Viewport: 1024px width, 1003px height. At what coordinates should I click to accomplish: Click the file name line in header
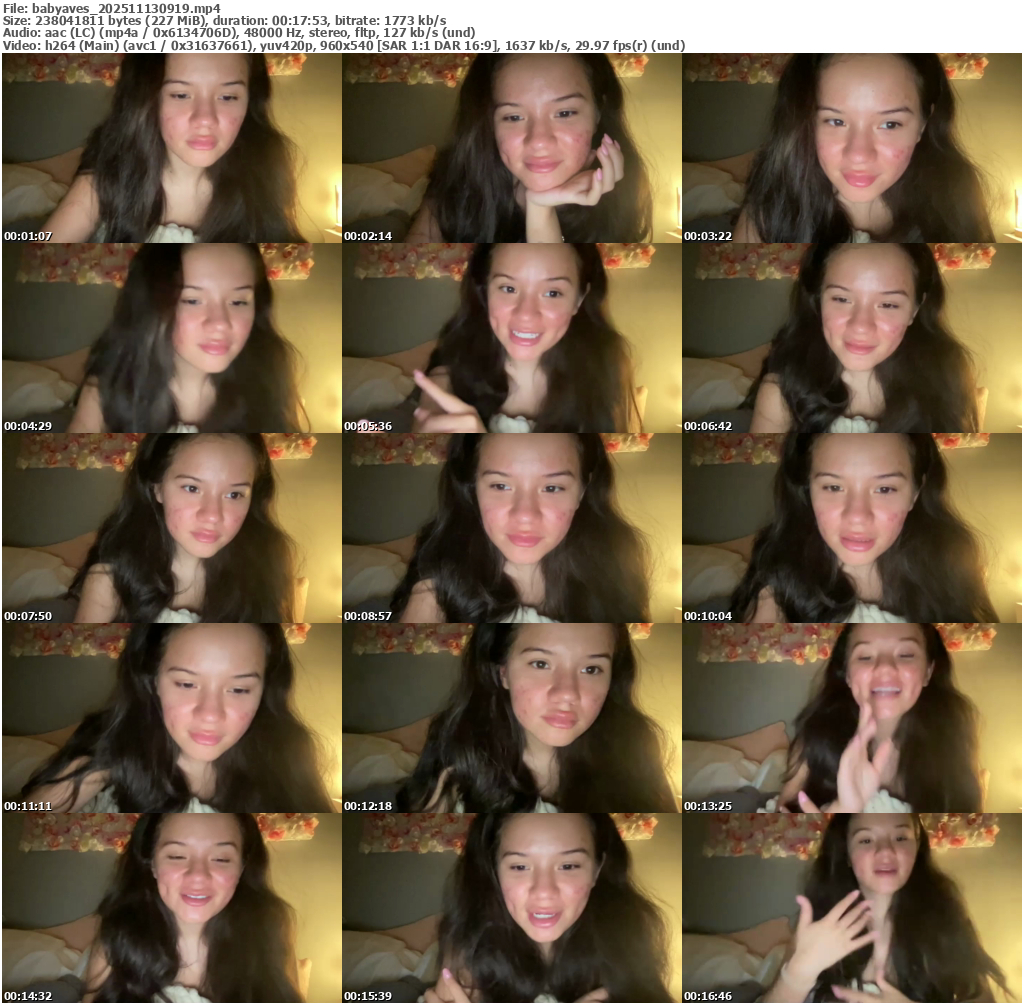pyautogui.click(x=111, y=7)
